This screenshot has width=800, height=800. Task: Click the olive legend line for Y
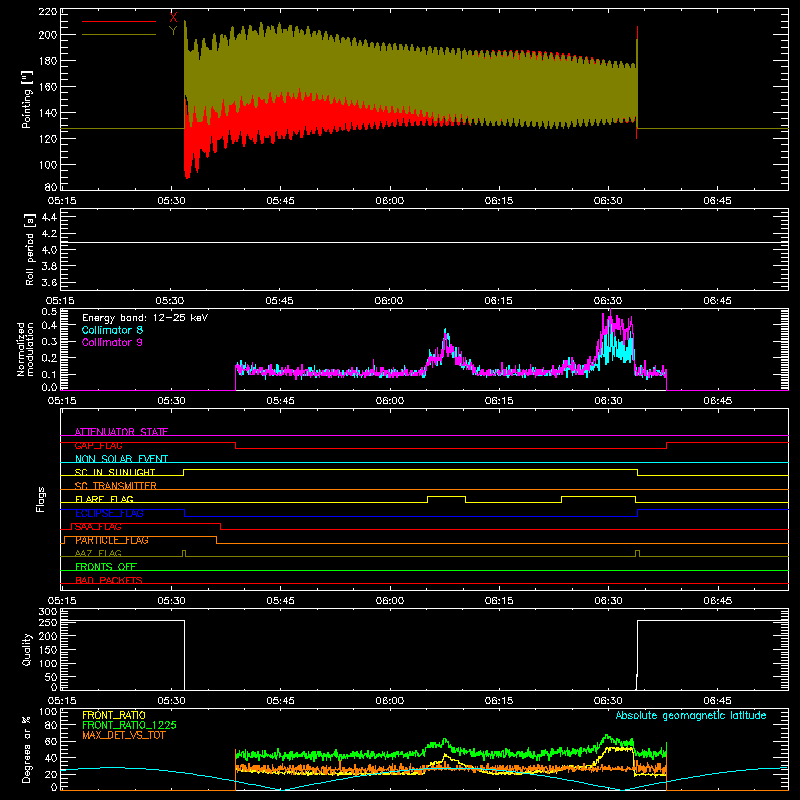point(119,34)
